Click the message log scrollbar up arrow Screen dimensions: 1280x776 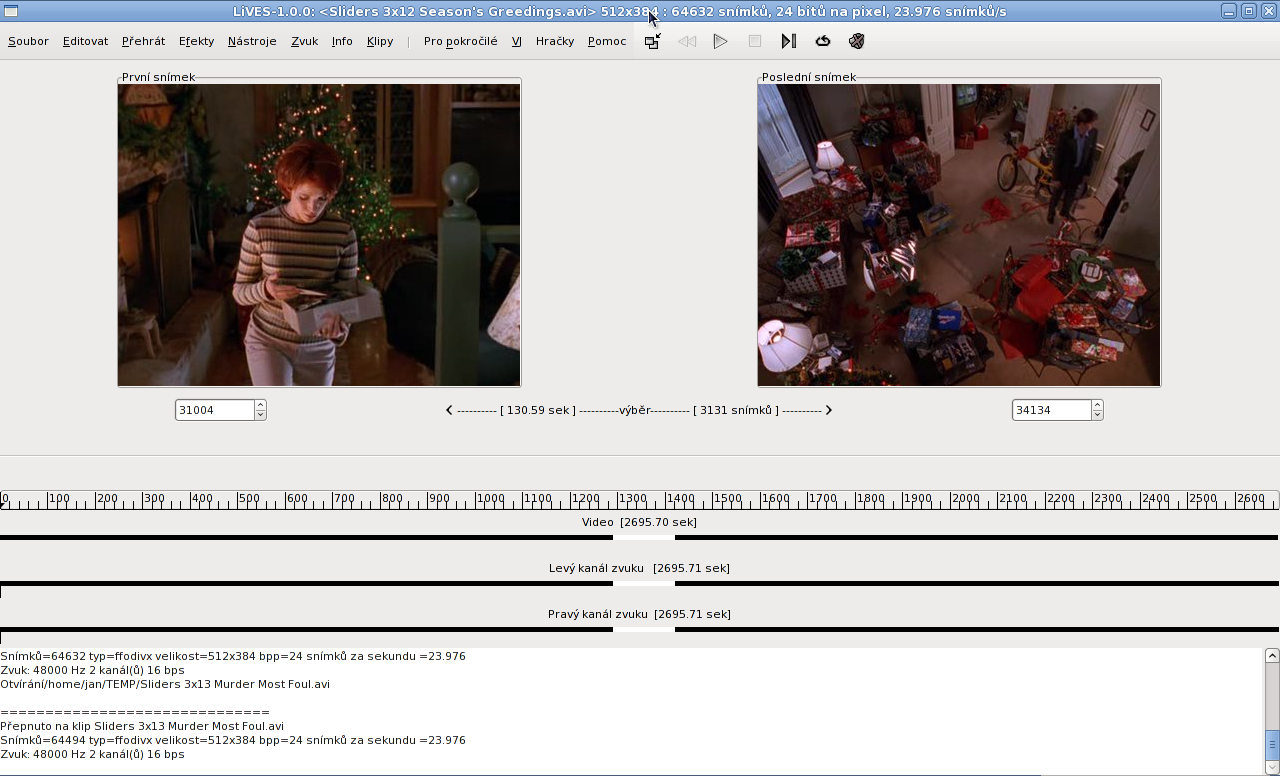tap(1272, 656)
